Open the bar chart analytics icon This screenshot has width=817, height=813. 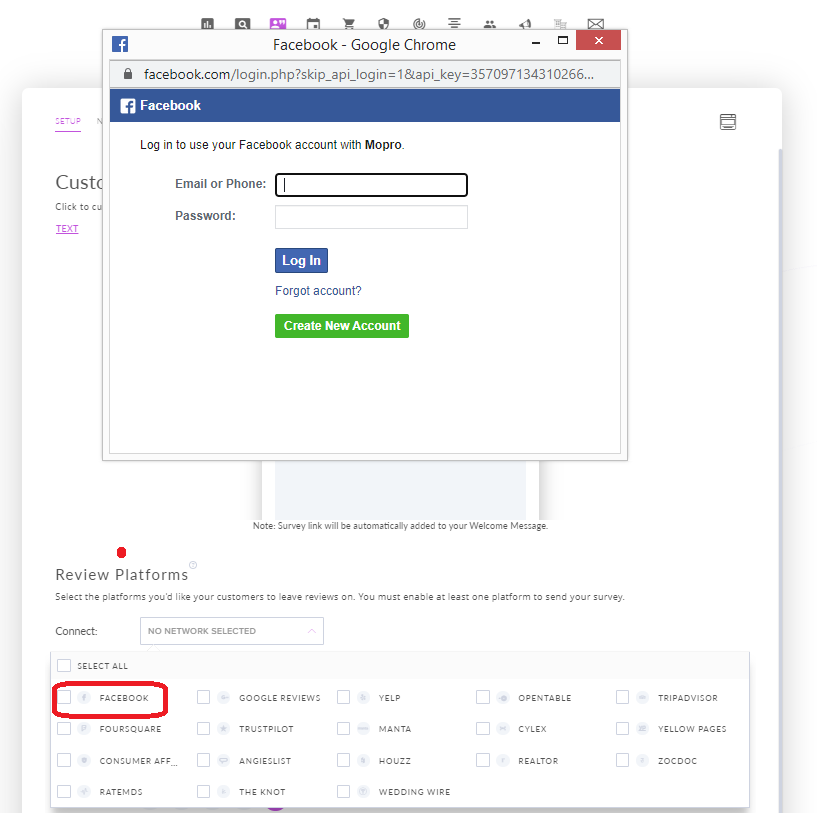[x=207, y=24]
